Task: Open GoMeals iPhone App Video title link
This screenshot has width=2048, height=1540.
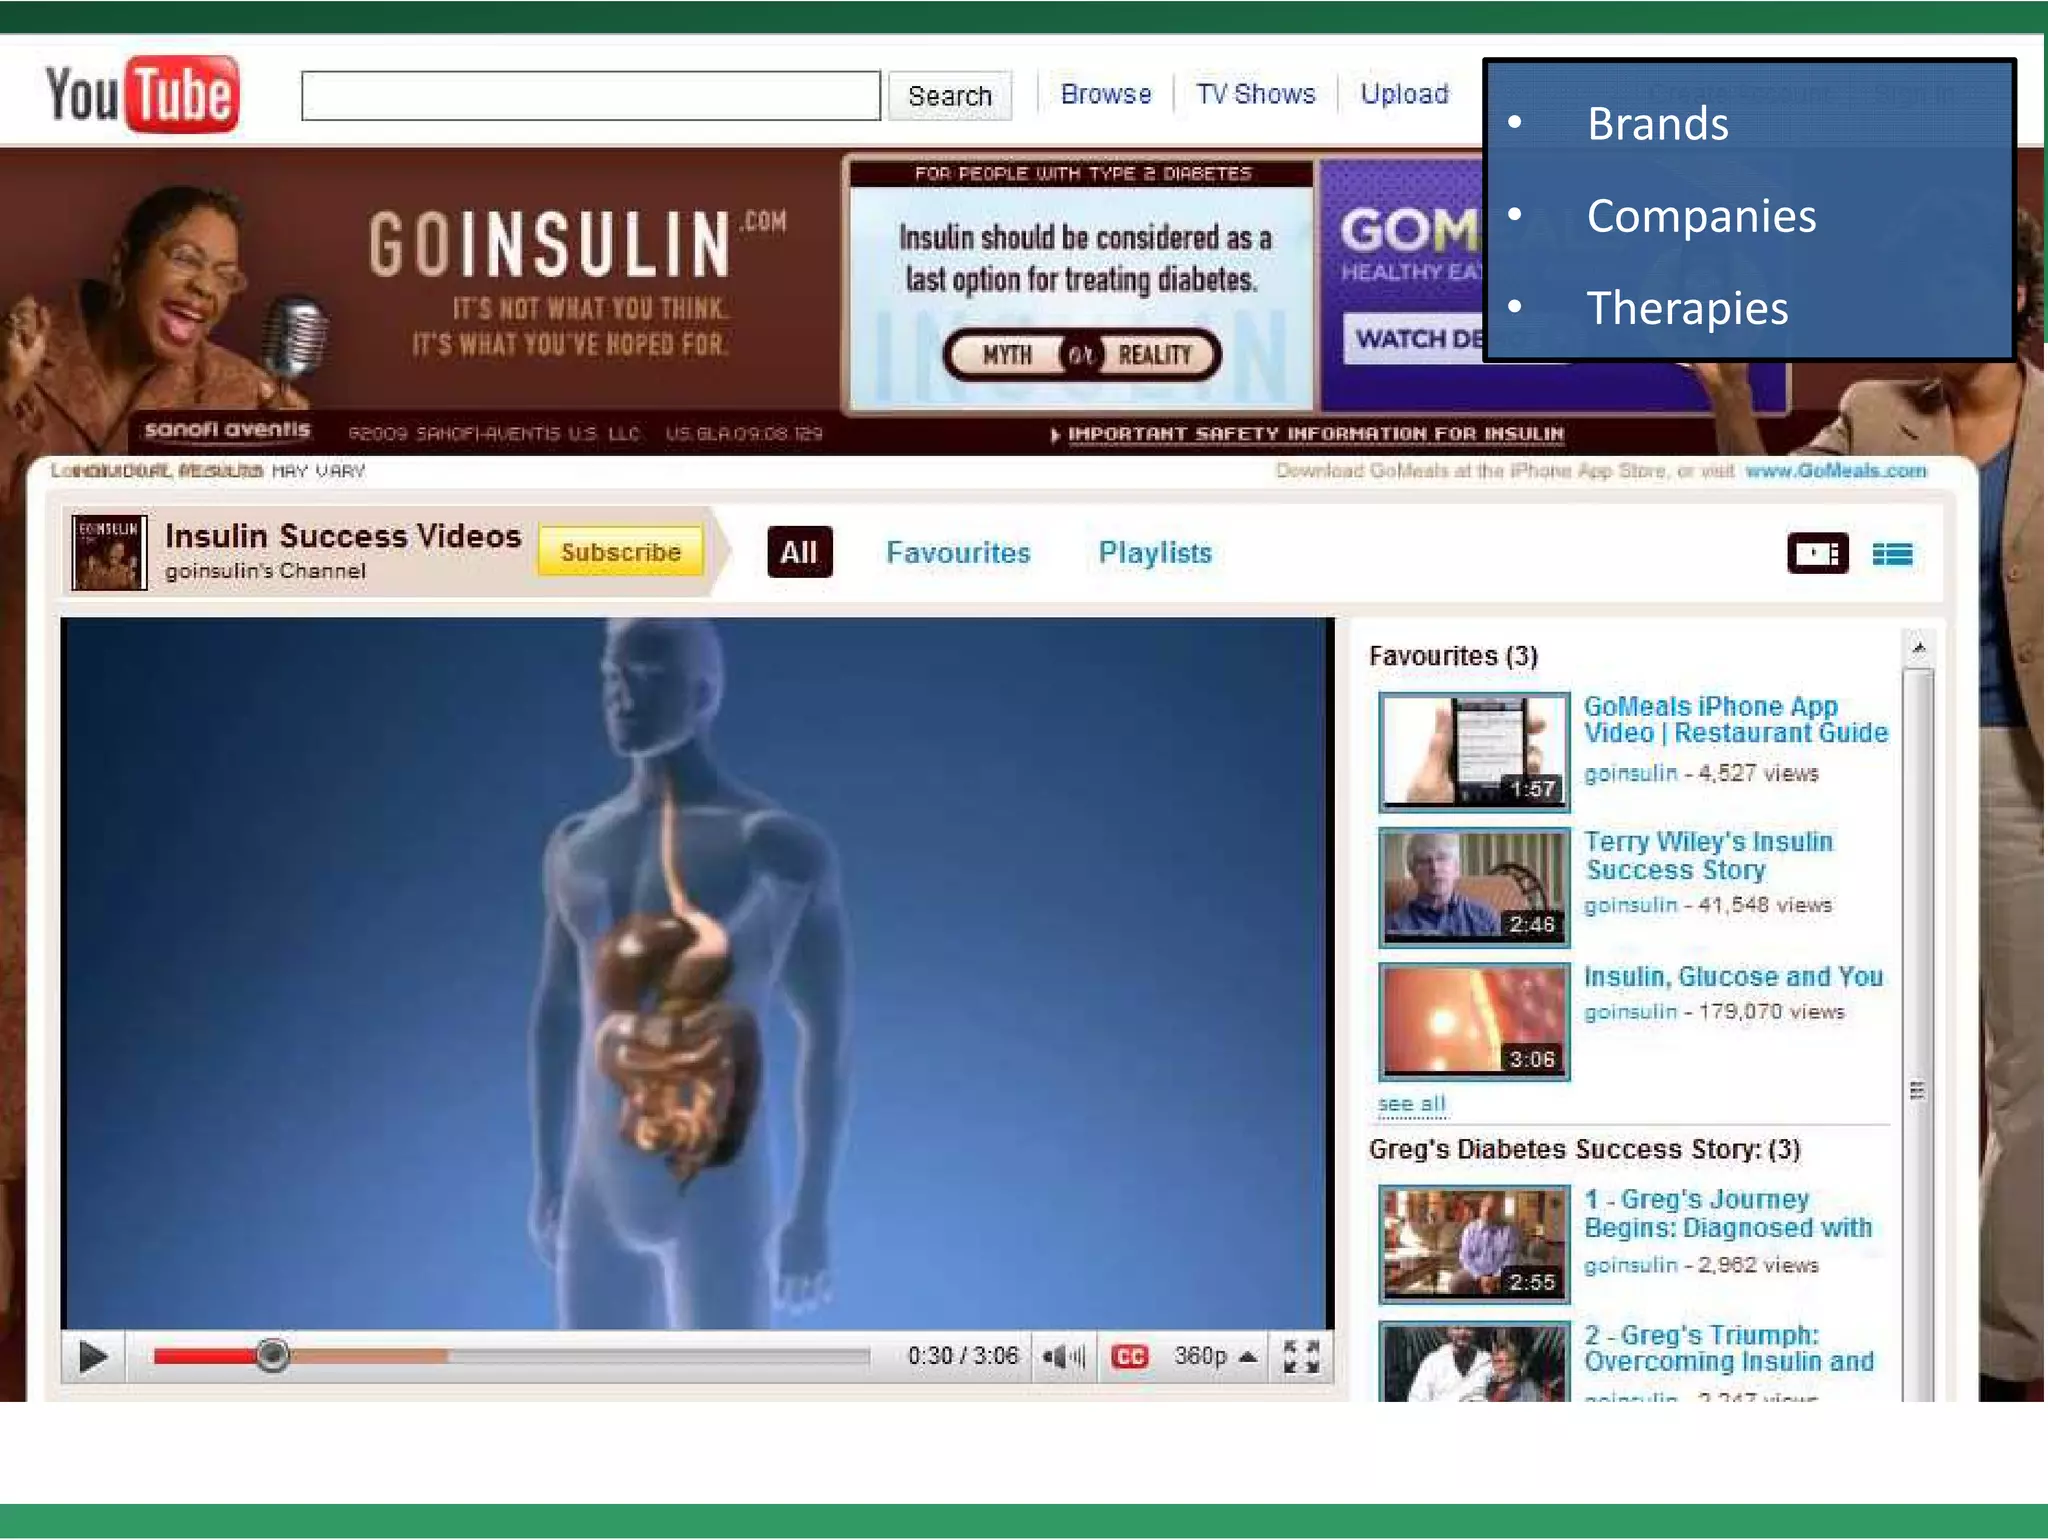Action: click(1735, 719)
